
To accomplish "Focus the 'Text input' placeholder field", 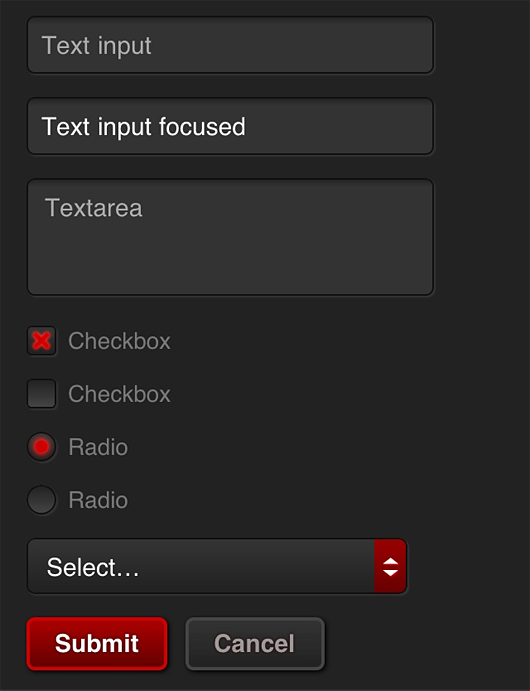I will pos(230,45).
